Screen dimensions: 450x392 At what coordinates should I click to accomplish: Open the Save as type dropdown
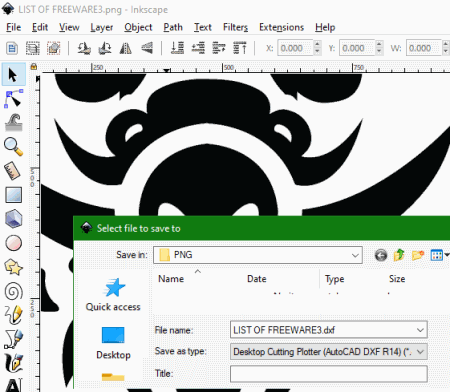420,352
